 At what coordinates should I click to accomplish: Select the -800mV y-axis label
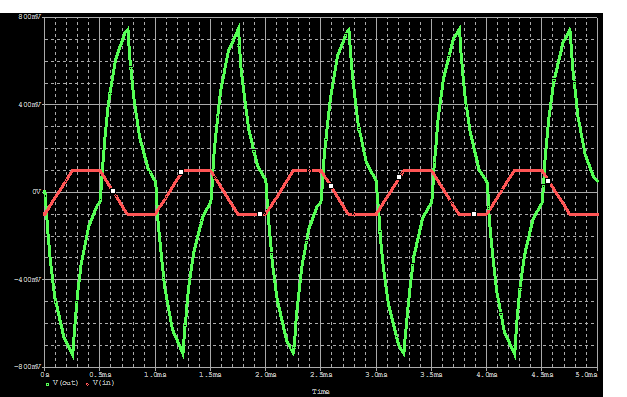pos(28,366)
